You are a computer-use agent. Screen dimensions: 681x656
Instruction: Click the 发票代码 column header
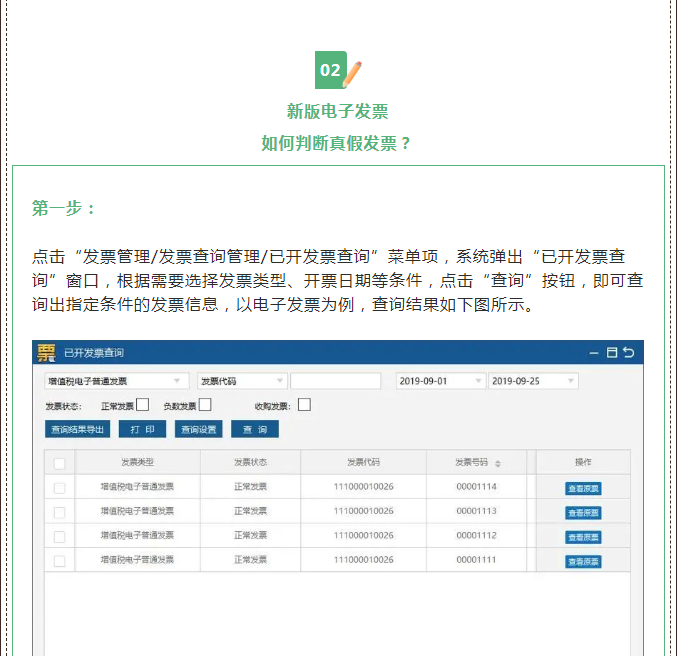(363, 462)
